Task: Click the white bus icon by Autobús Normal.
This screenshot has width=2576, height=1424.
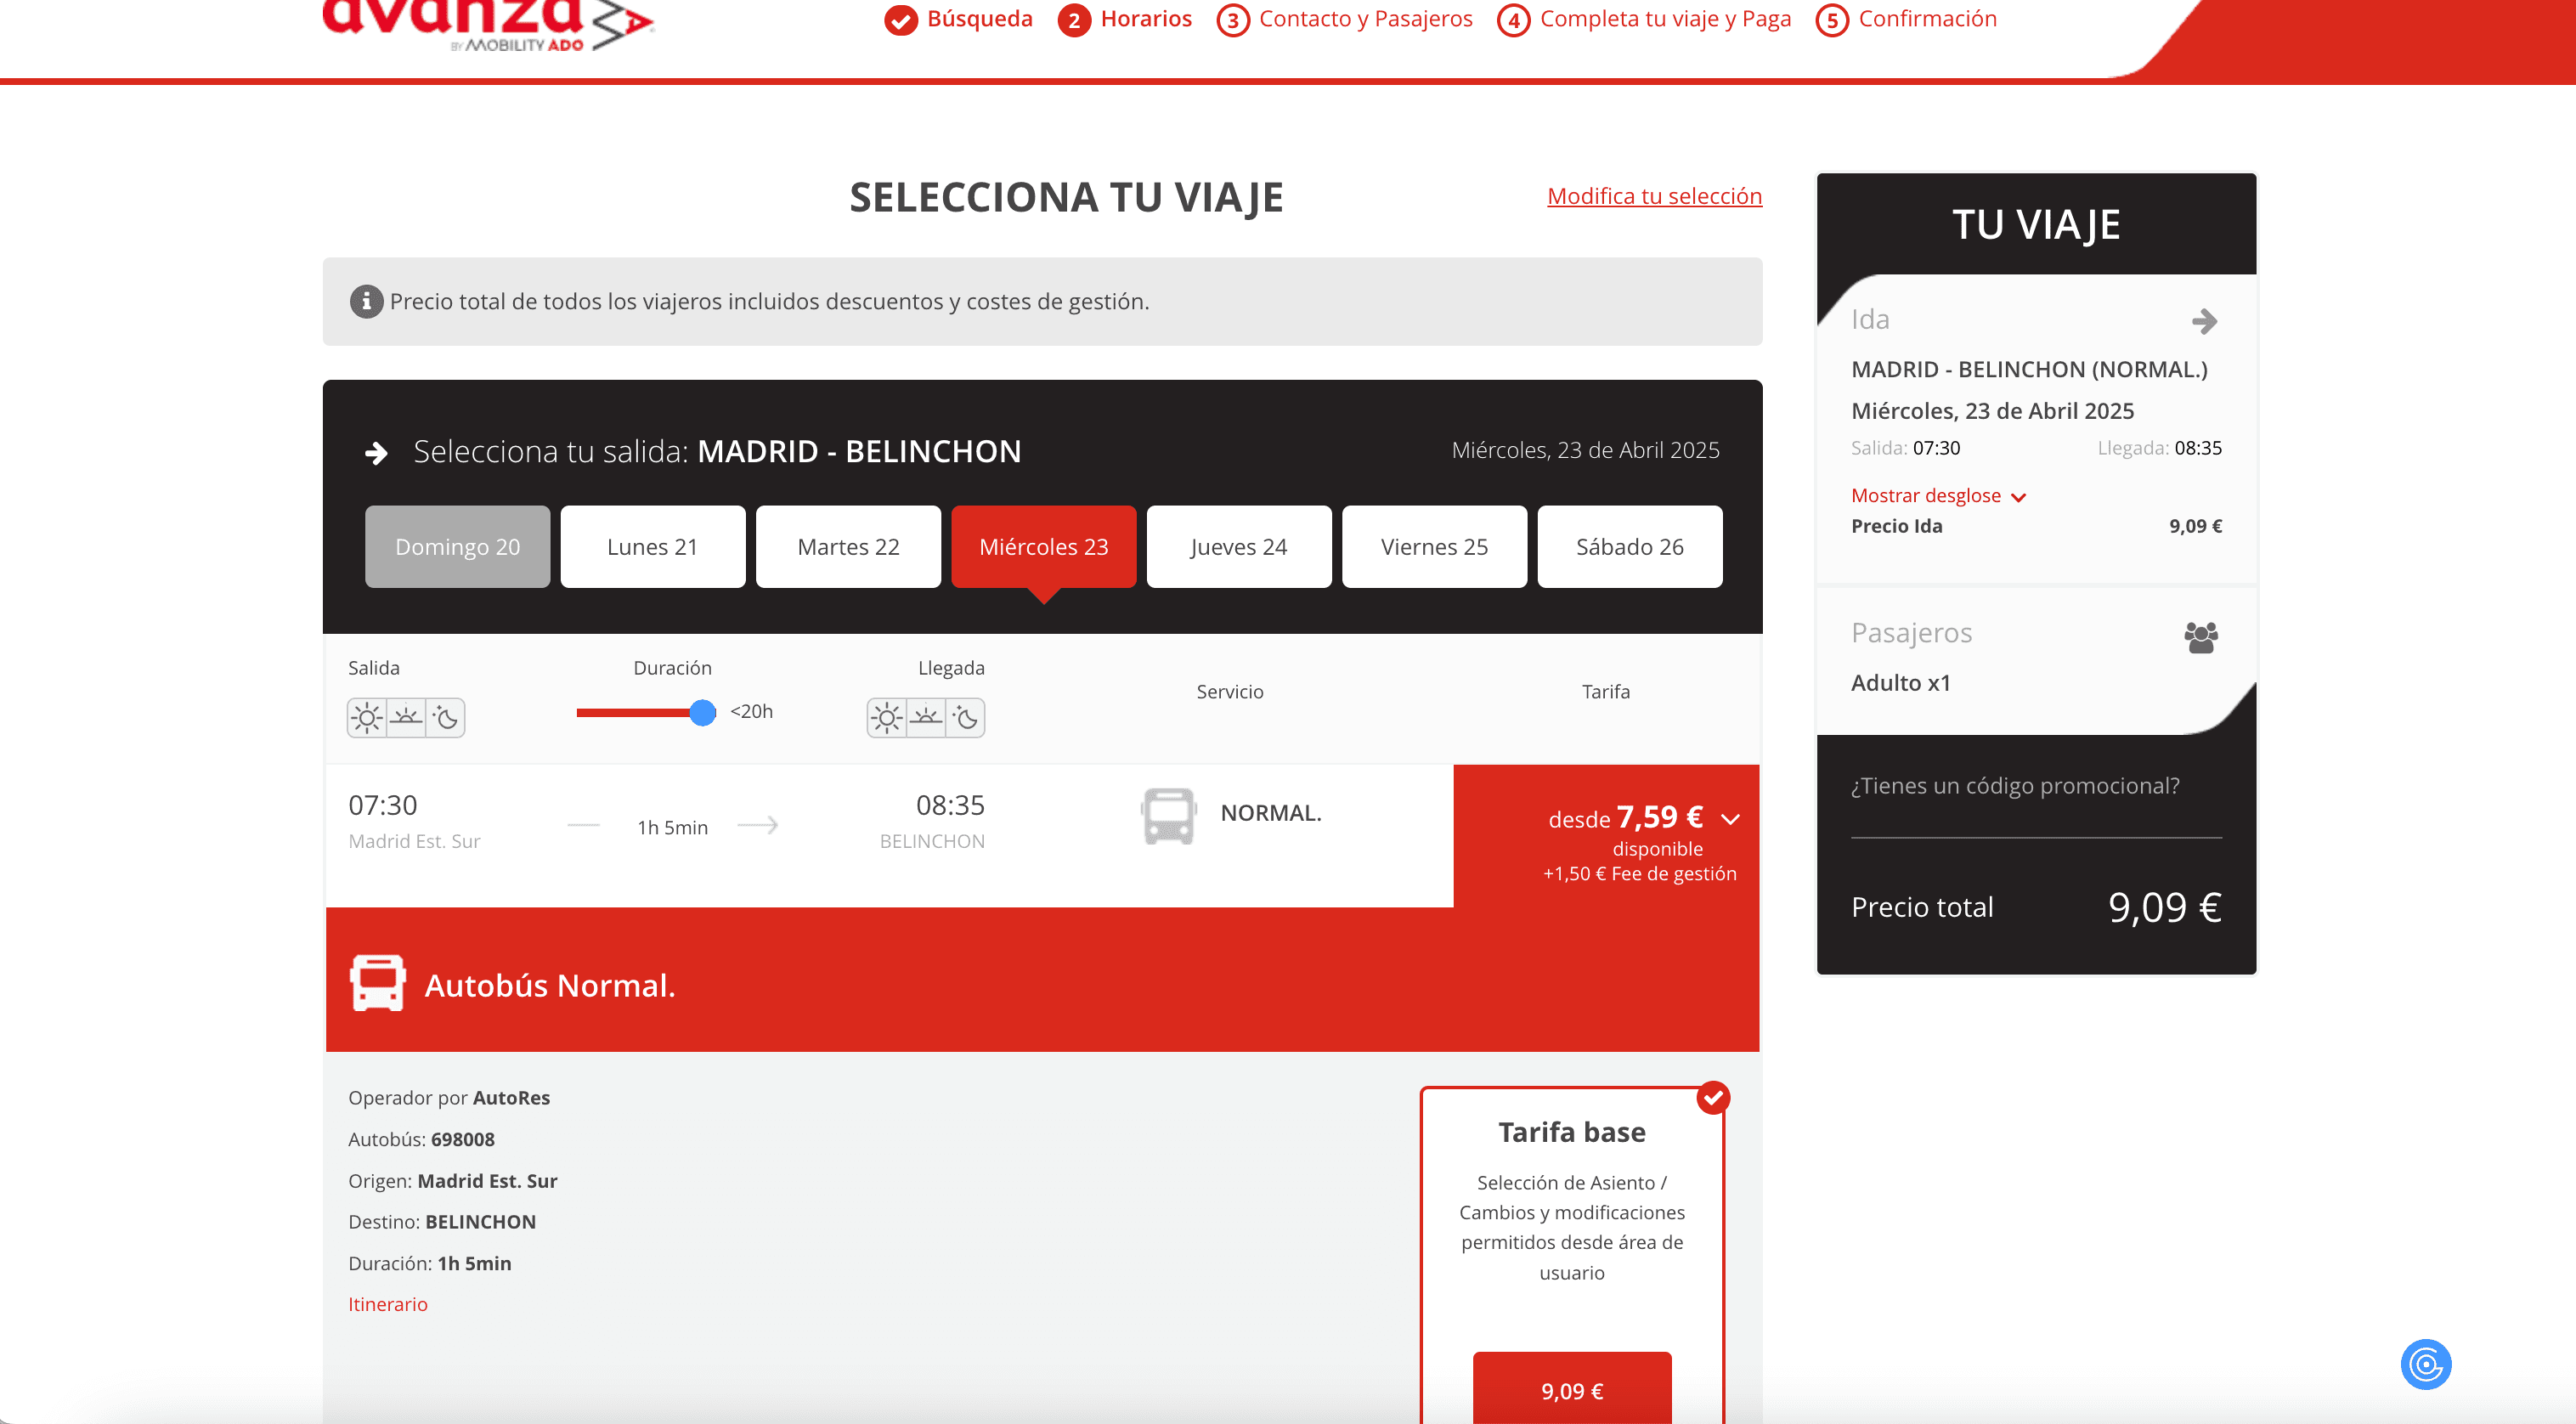Action: (x=377, y=984)
